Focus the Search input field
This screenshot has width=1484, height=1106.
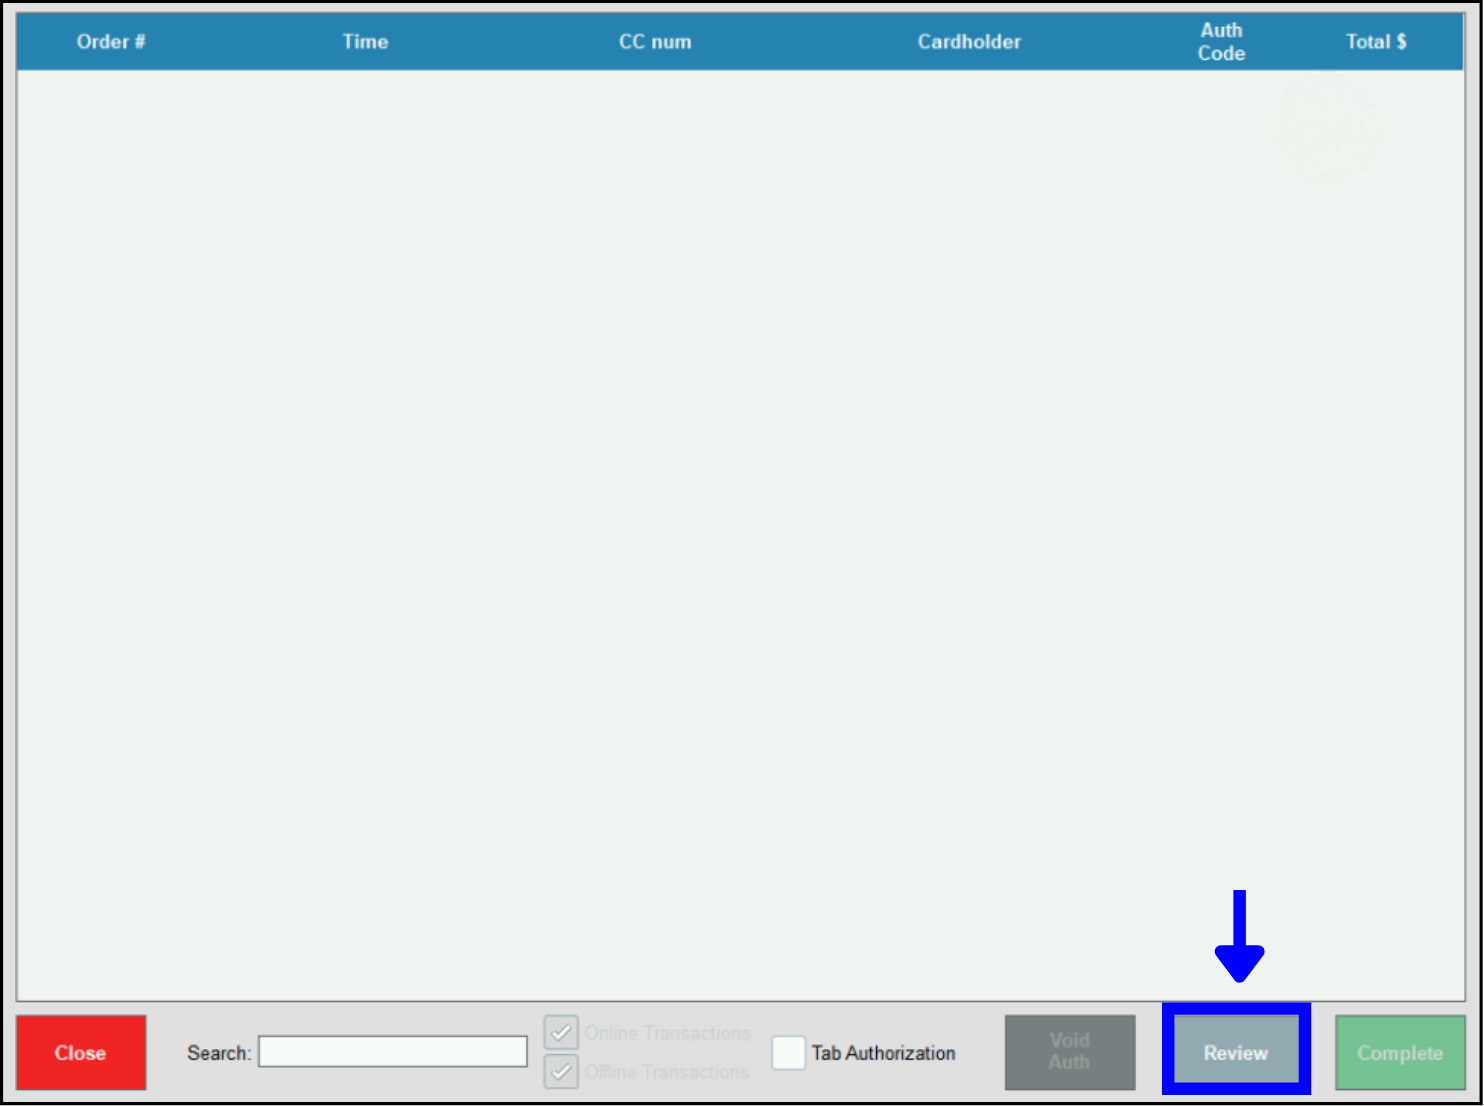click(392, 1052)
